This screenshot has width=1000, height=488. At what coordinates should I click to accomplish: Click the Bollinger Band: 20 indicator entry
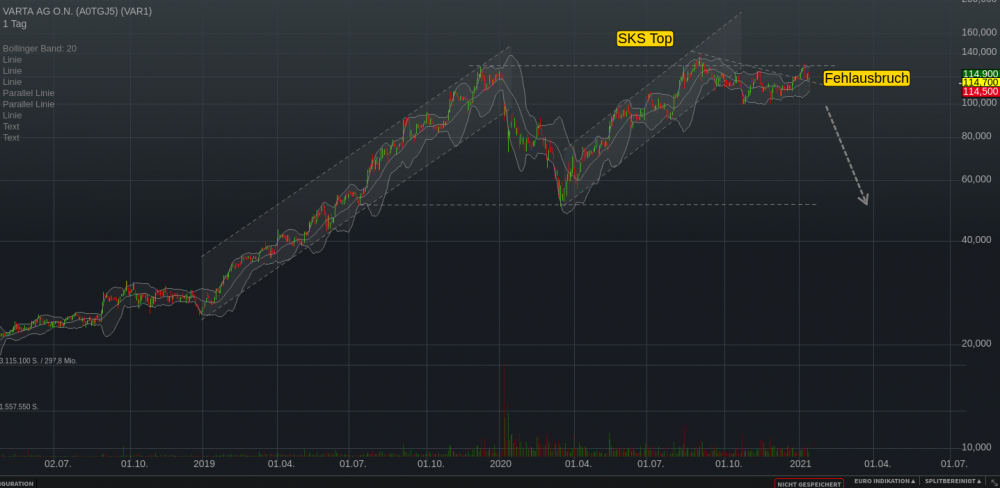pyautogui.click(x=40, y=48)
